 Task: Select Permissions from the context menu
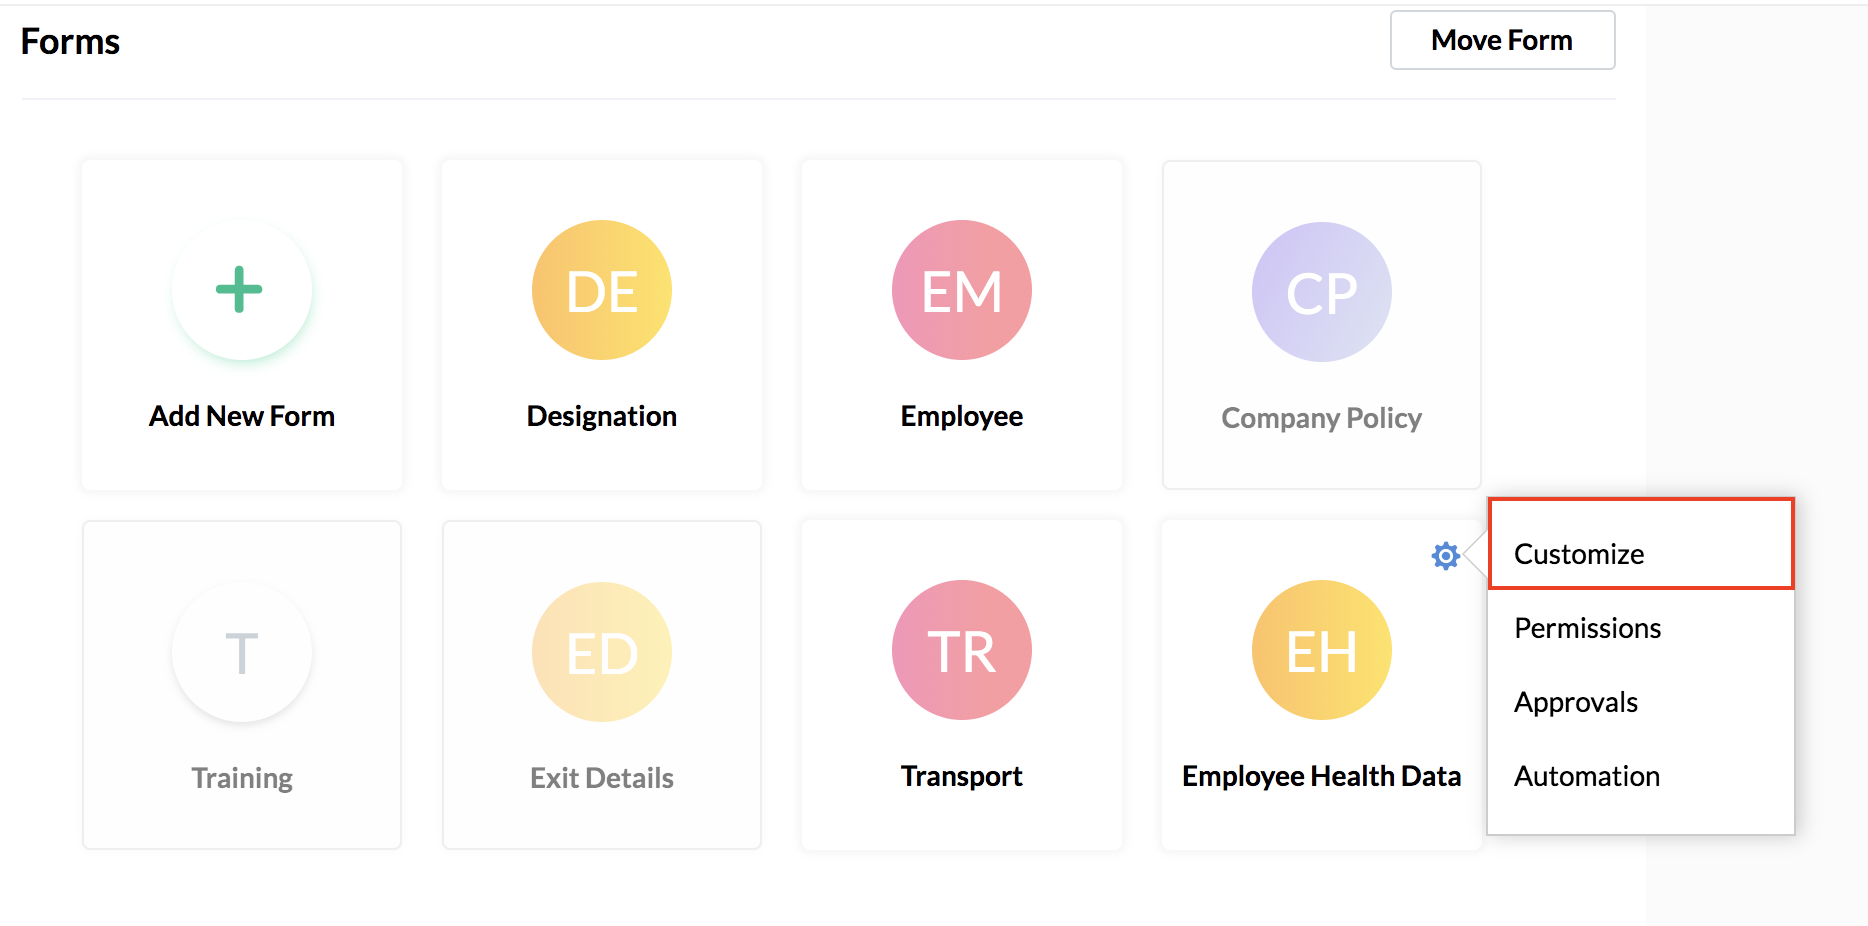pos(1587,628)
